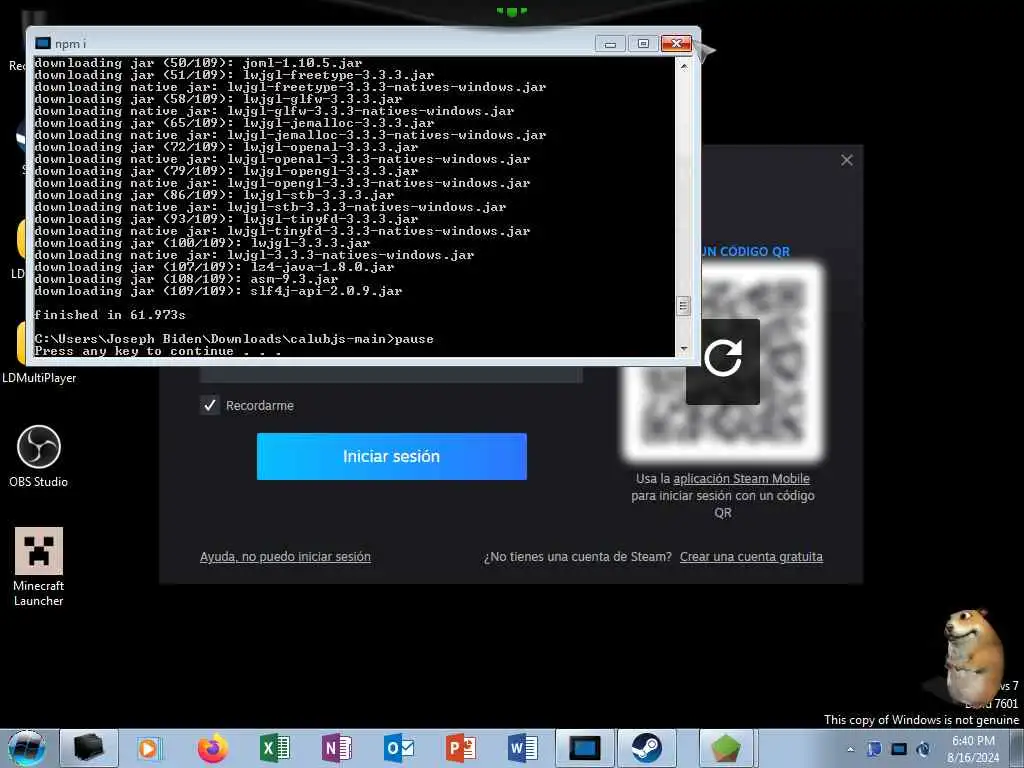The width and height of the screenshot is (1024, 768).
Task: Click the asm-9.3.jar console line
Action: pos(186,279)
